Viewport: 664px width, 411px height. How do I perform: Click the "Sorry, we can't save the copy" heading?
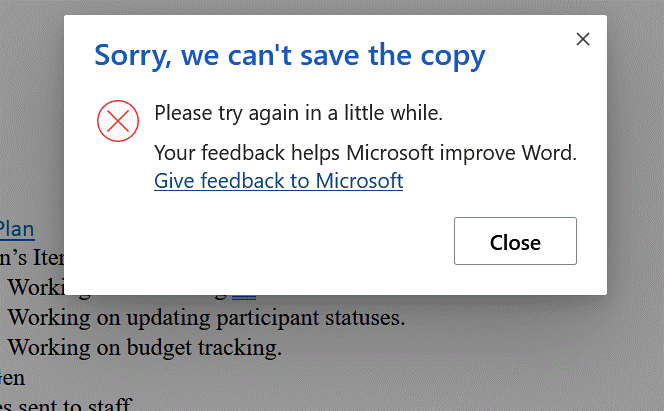pos(290,55)
